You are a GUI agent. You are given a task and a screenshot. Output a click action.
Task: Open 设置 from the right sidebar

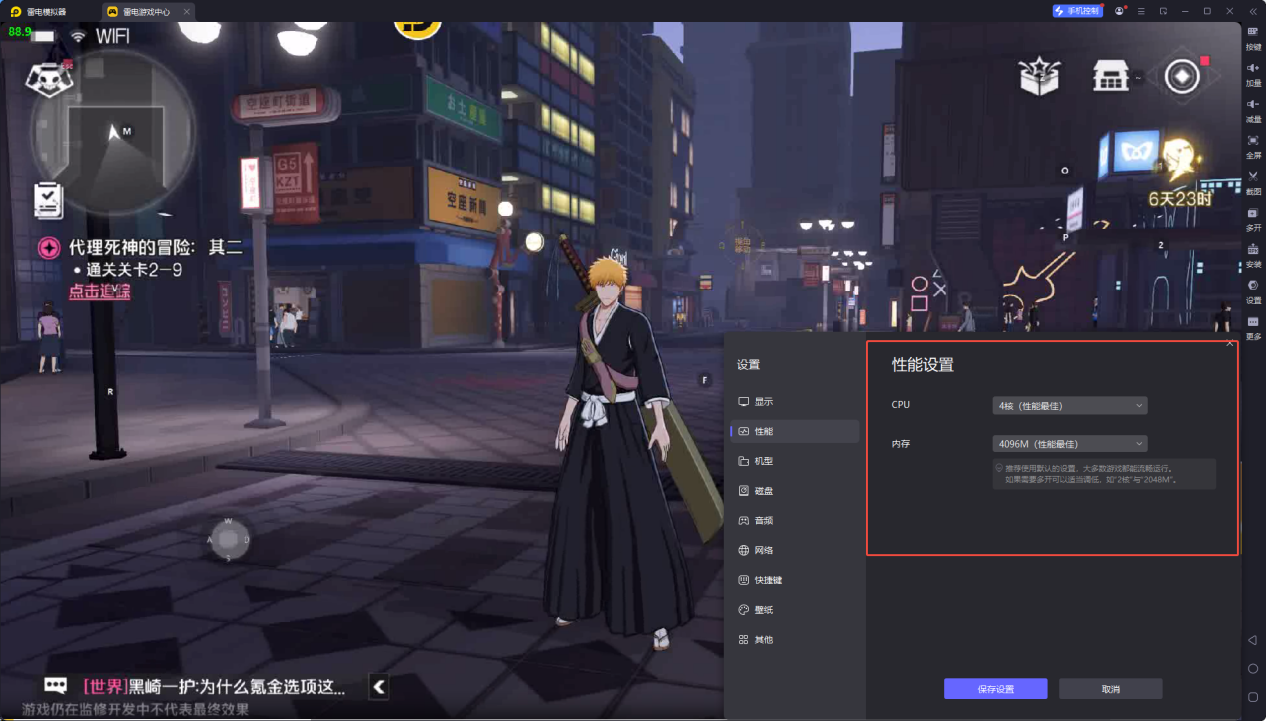1253,290
